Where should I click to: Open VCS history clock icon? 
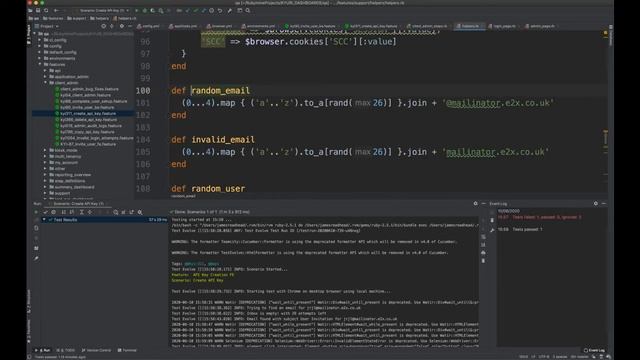[x=211, y=11]
